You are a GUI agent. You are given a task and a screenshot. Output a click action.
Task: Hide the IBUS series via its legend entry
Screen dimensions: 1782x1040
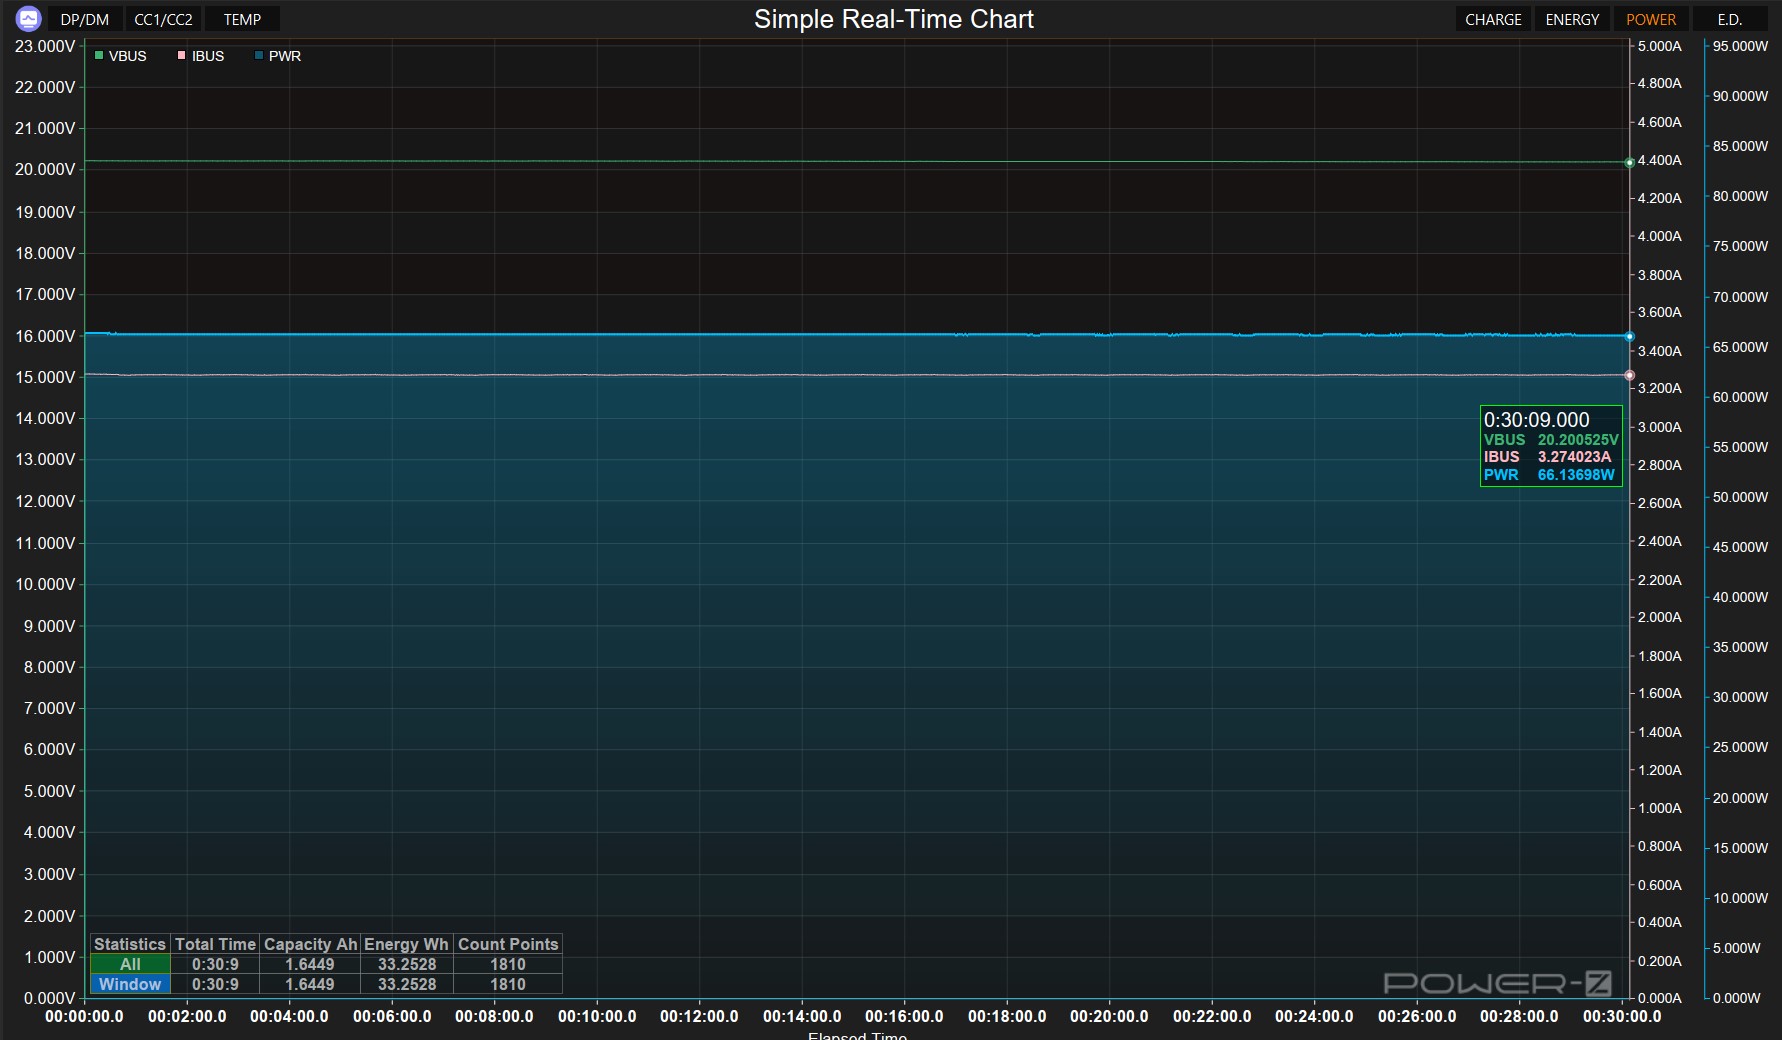click(x=202, y=56)
